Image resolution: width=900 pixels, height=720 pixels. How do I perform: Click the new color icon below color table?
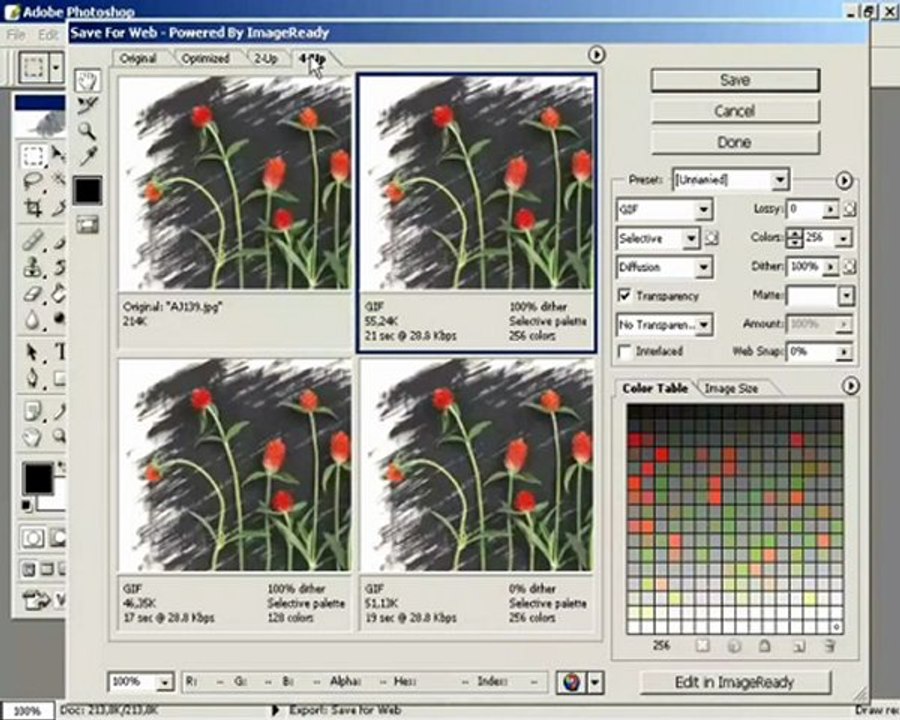[798, 647]
